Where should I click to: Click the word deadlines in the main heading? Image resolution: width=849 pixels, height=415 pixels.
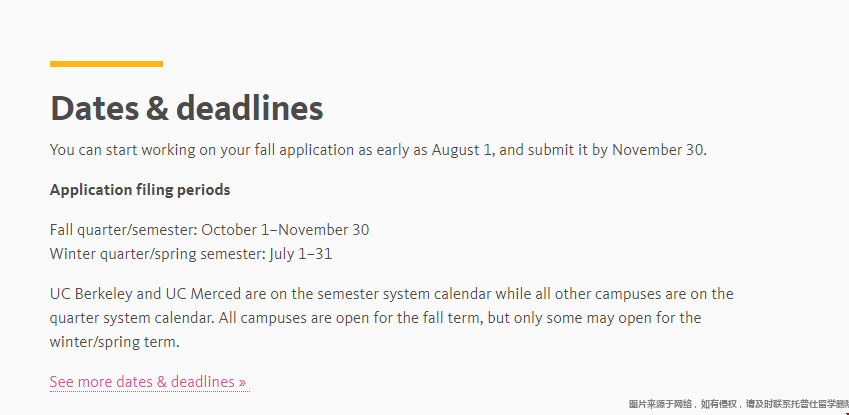point(250,108)
